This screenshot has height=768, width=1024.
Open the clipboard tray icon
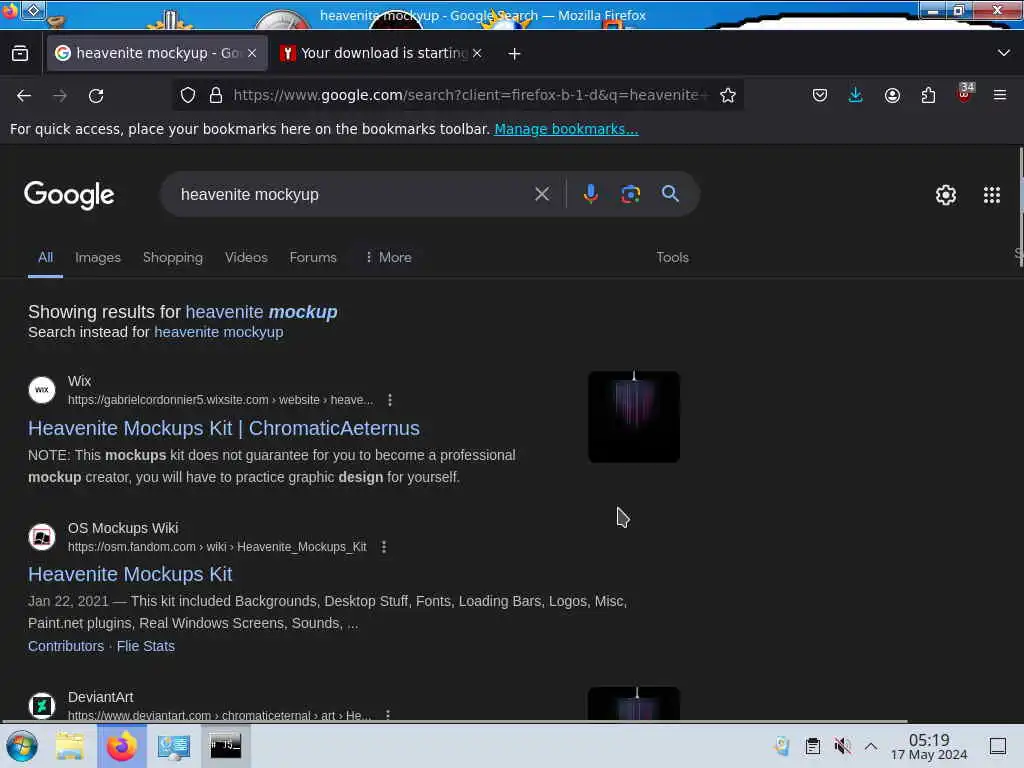(x=812, y=746)
